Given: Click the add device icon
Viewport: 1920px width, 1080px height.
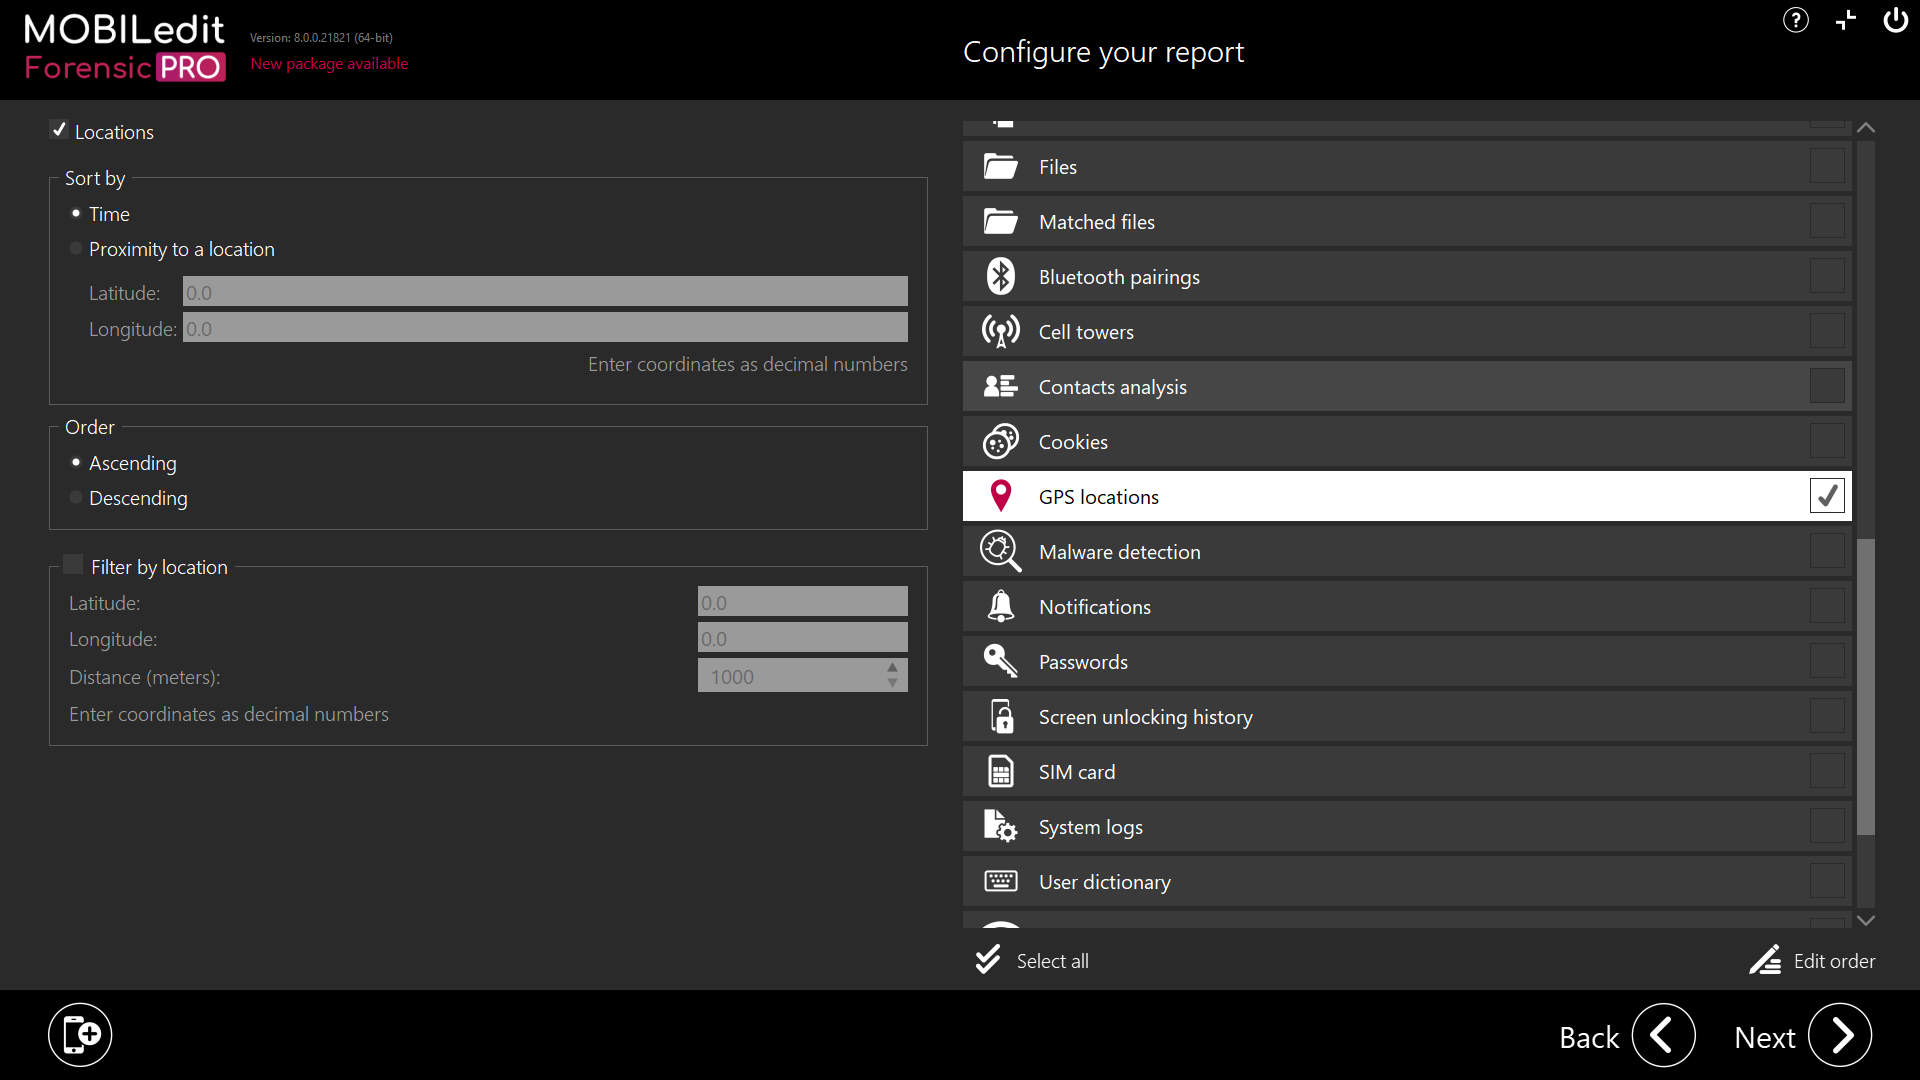Looking at the screenshot, I should point(80,1035).
